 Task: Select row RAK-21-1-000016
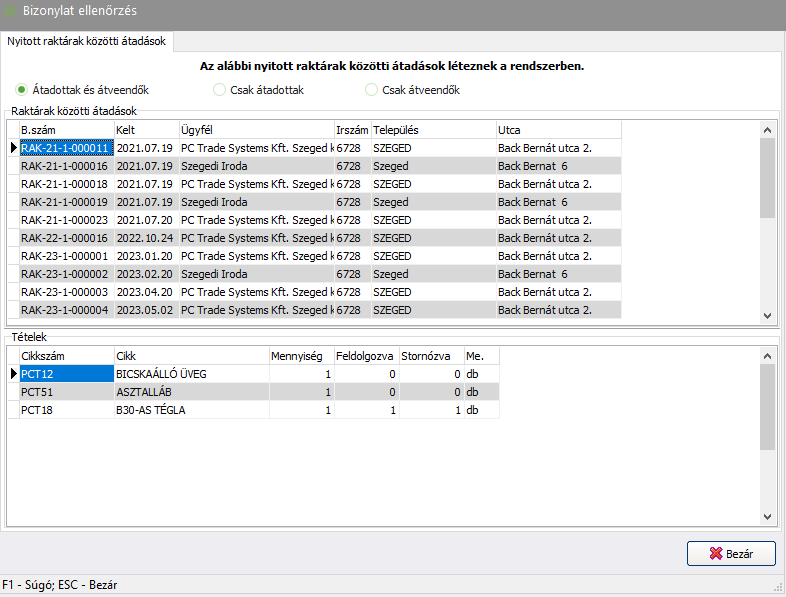(64, 166)
